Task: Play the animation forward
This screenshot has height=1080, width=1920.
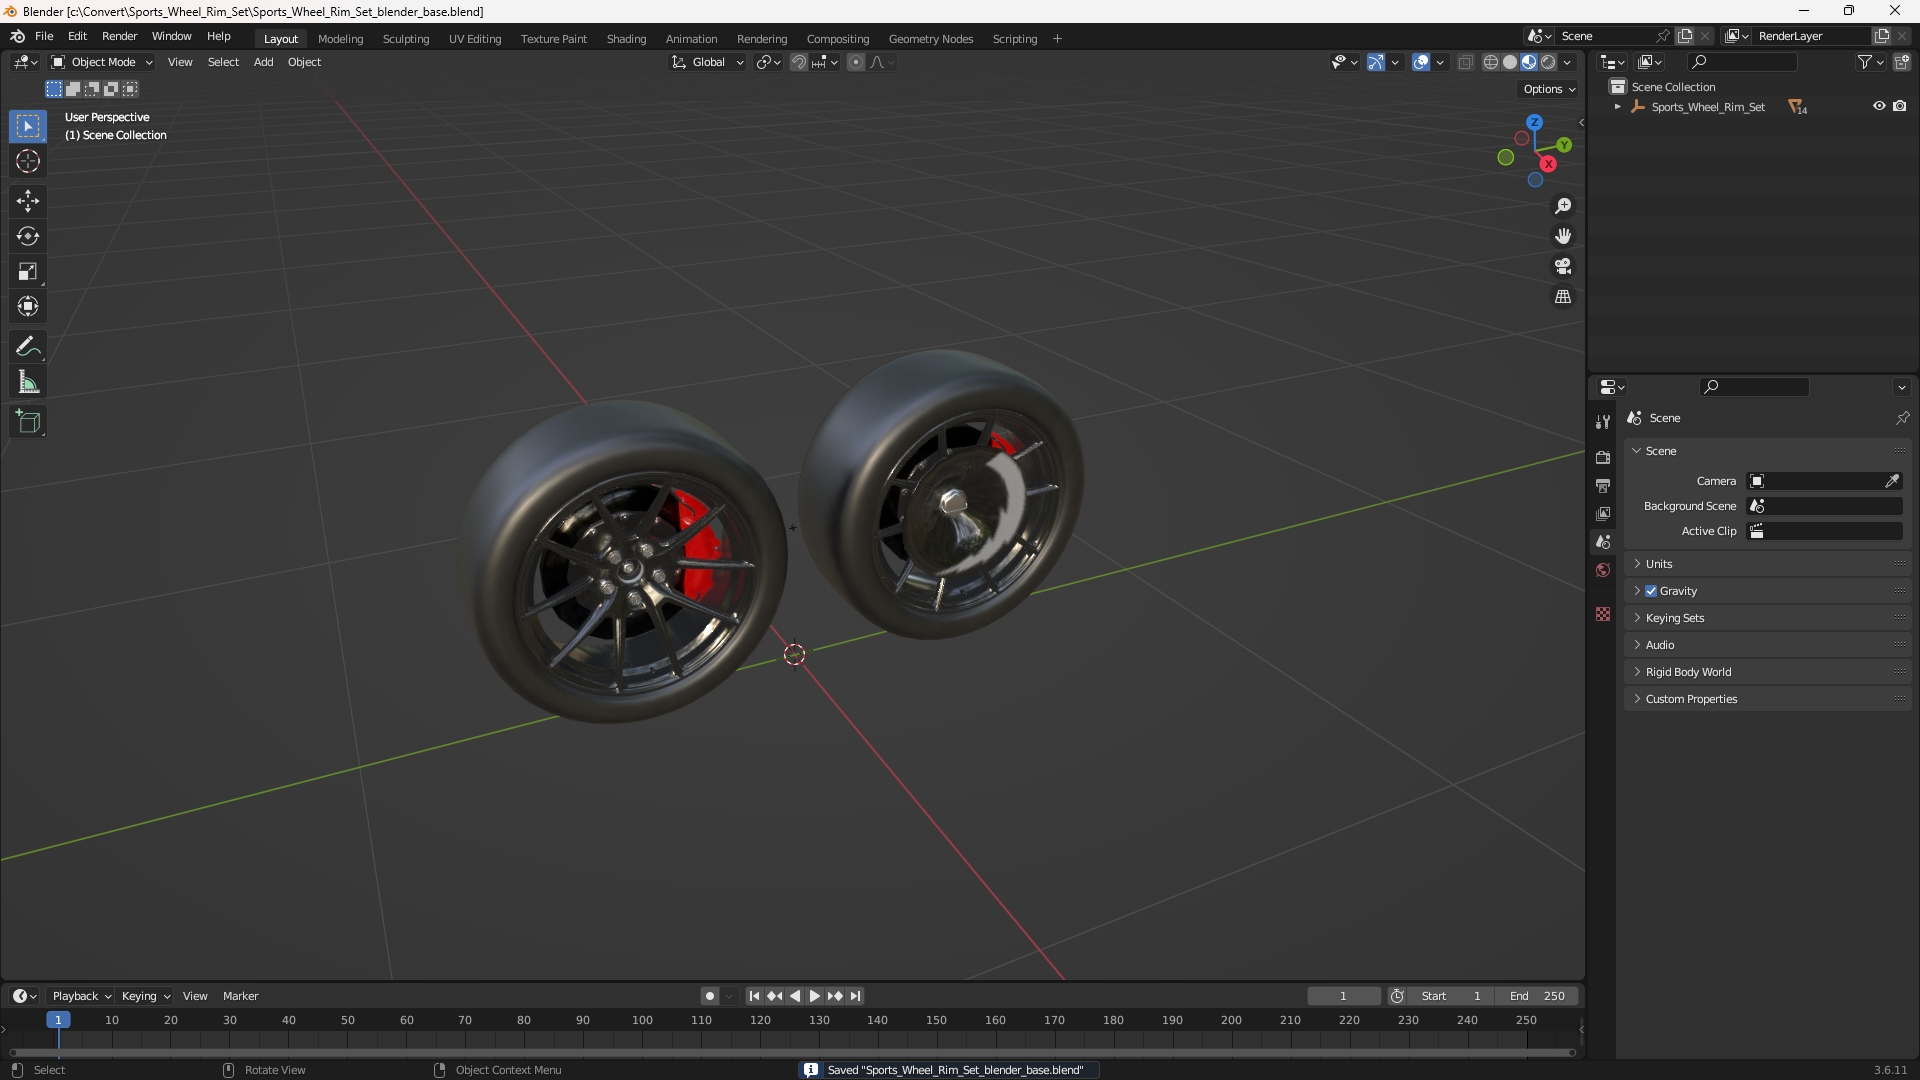Action: (814, 996)
